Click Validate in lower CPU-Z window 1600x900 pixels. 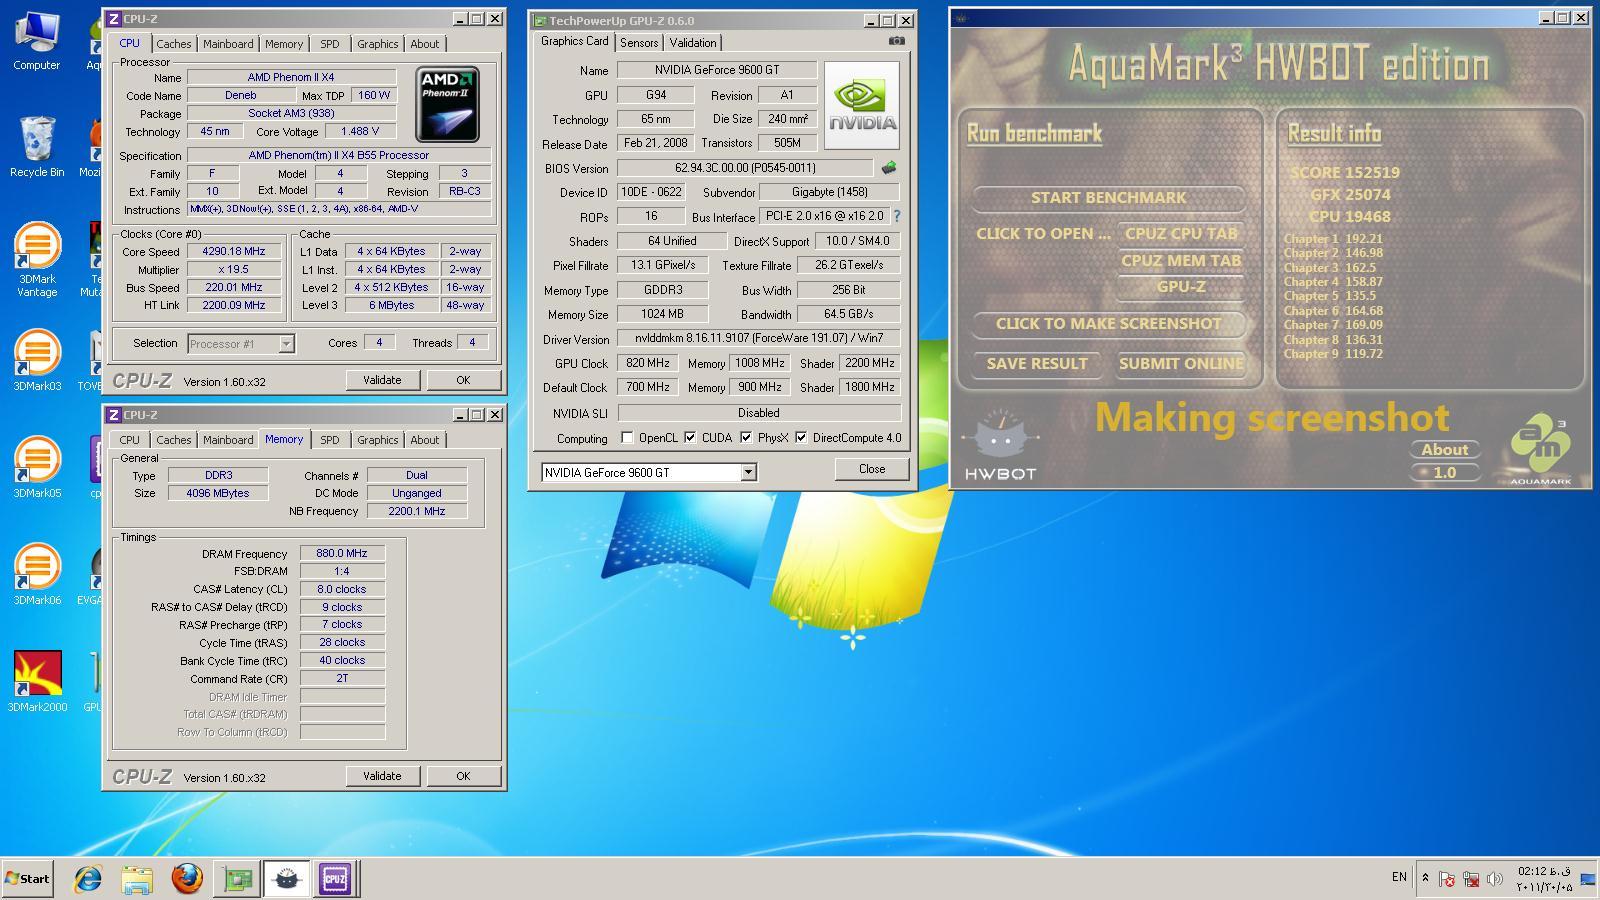(382, 776)
